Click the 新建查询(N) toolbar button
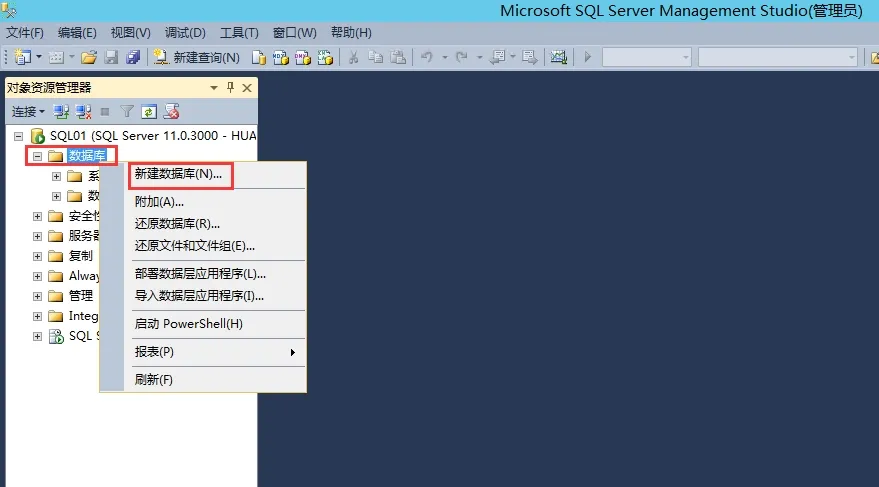The height and width of the screenshot is (487, 879). (196, 57)
